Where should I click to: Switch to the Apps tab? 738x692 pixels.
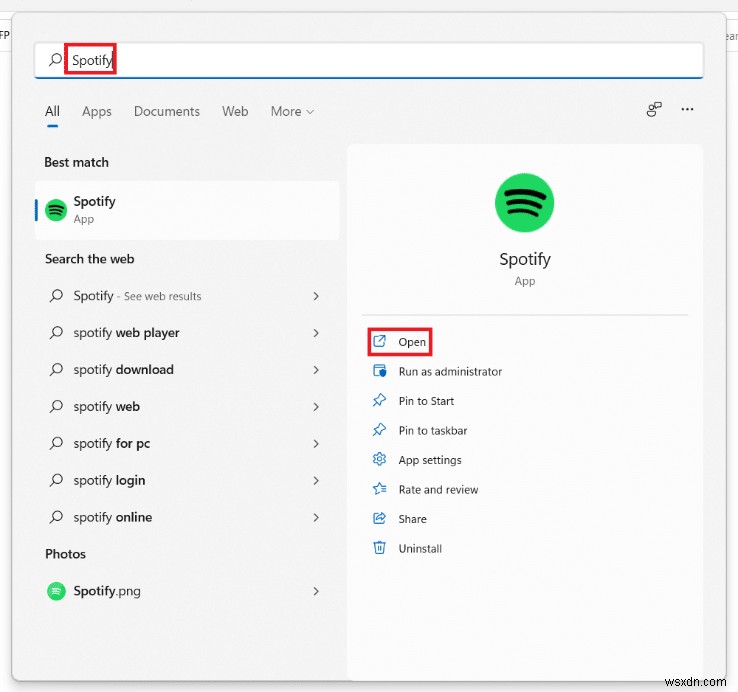point(96,112)
